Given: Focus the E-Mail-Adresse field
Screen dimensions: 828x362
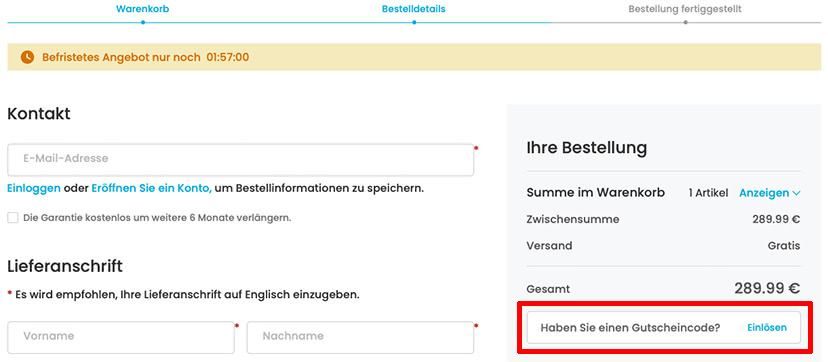Looking at the screenshot, I should point(240,159).
